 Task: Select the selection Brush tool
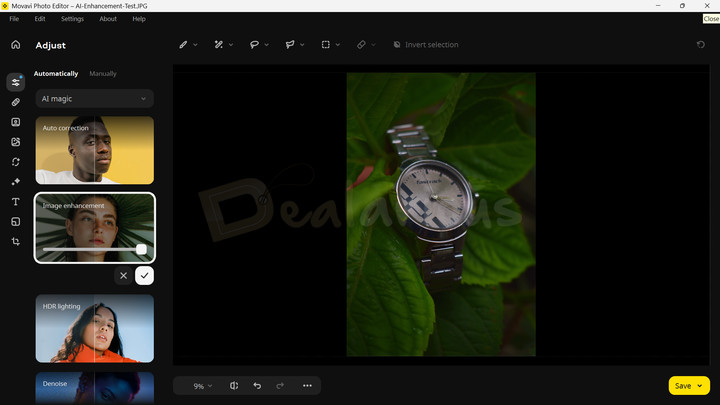[183, 45]
